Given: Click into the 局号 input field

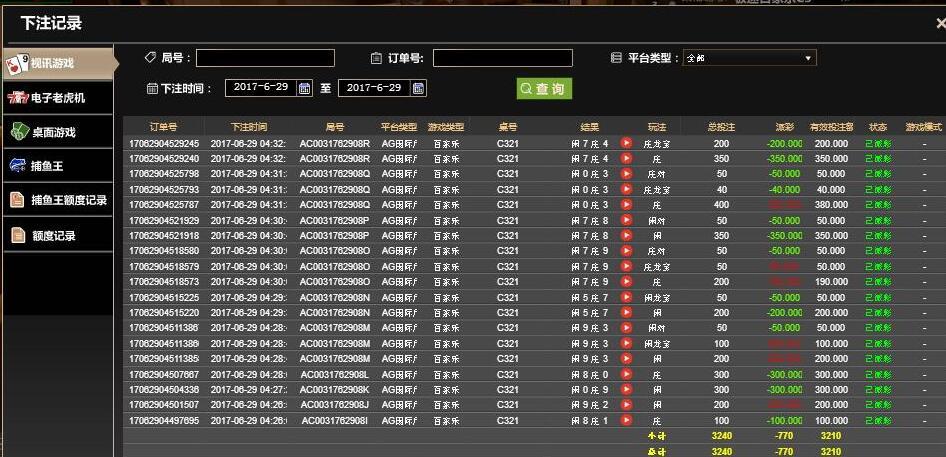Looking at the screenshot, I should click(x=265, y=58).
